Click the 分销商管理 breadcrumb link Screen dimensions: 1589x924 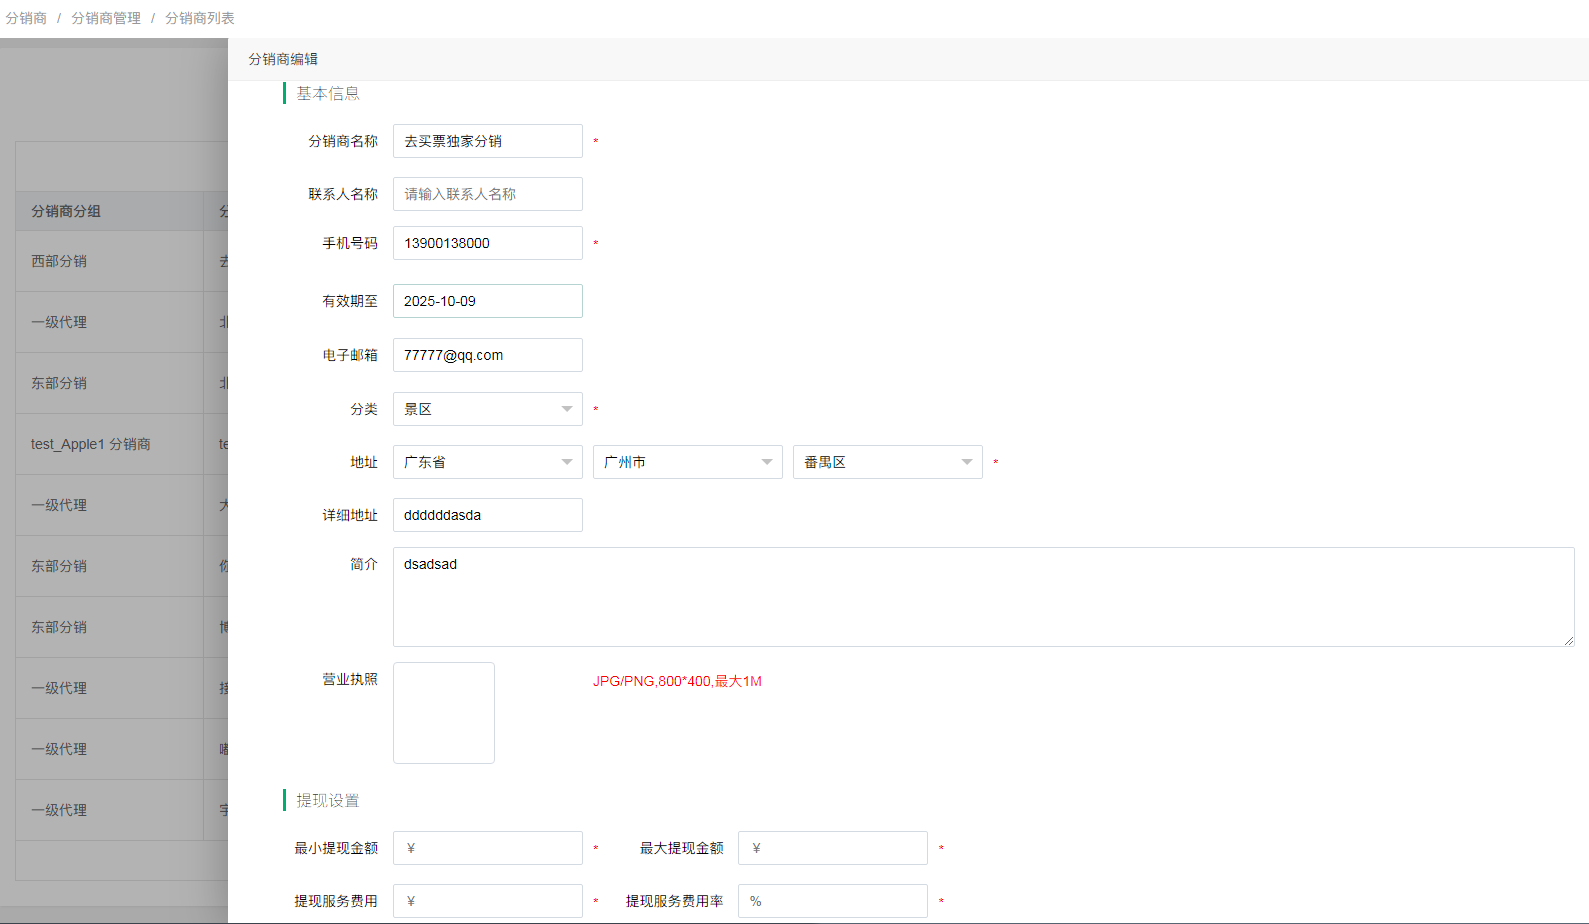pyautogui.click(x=106, y=18)
